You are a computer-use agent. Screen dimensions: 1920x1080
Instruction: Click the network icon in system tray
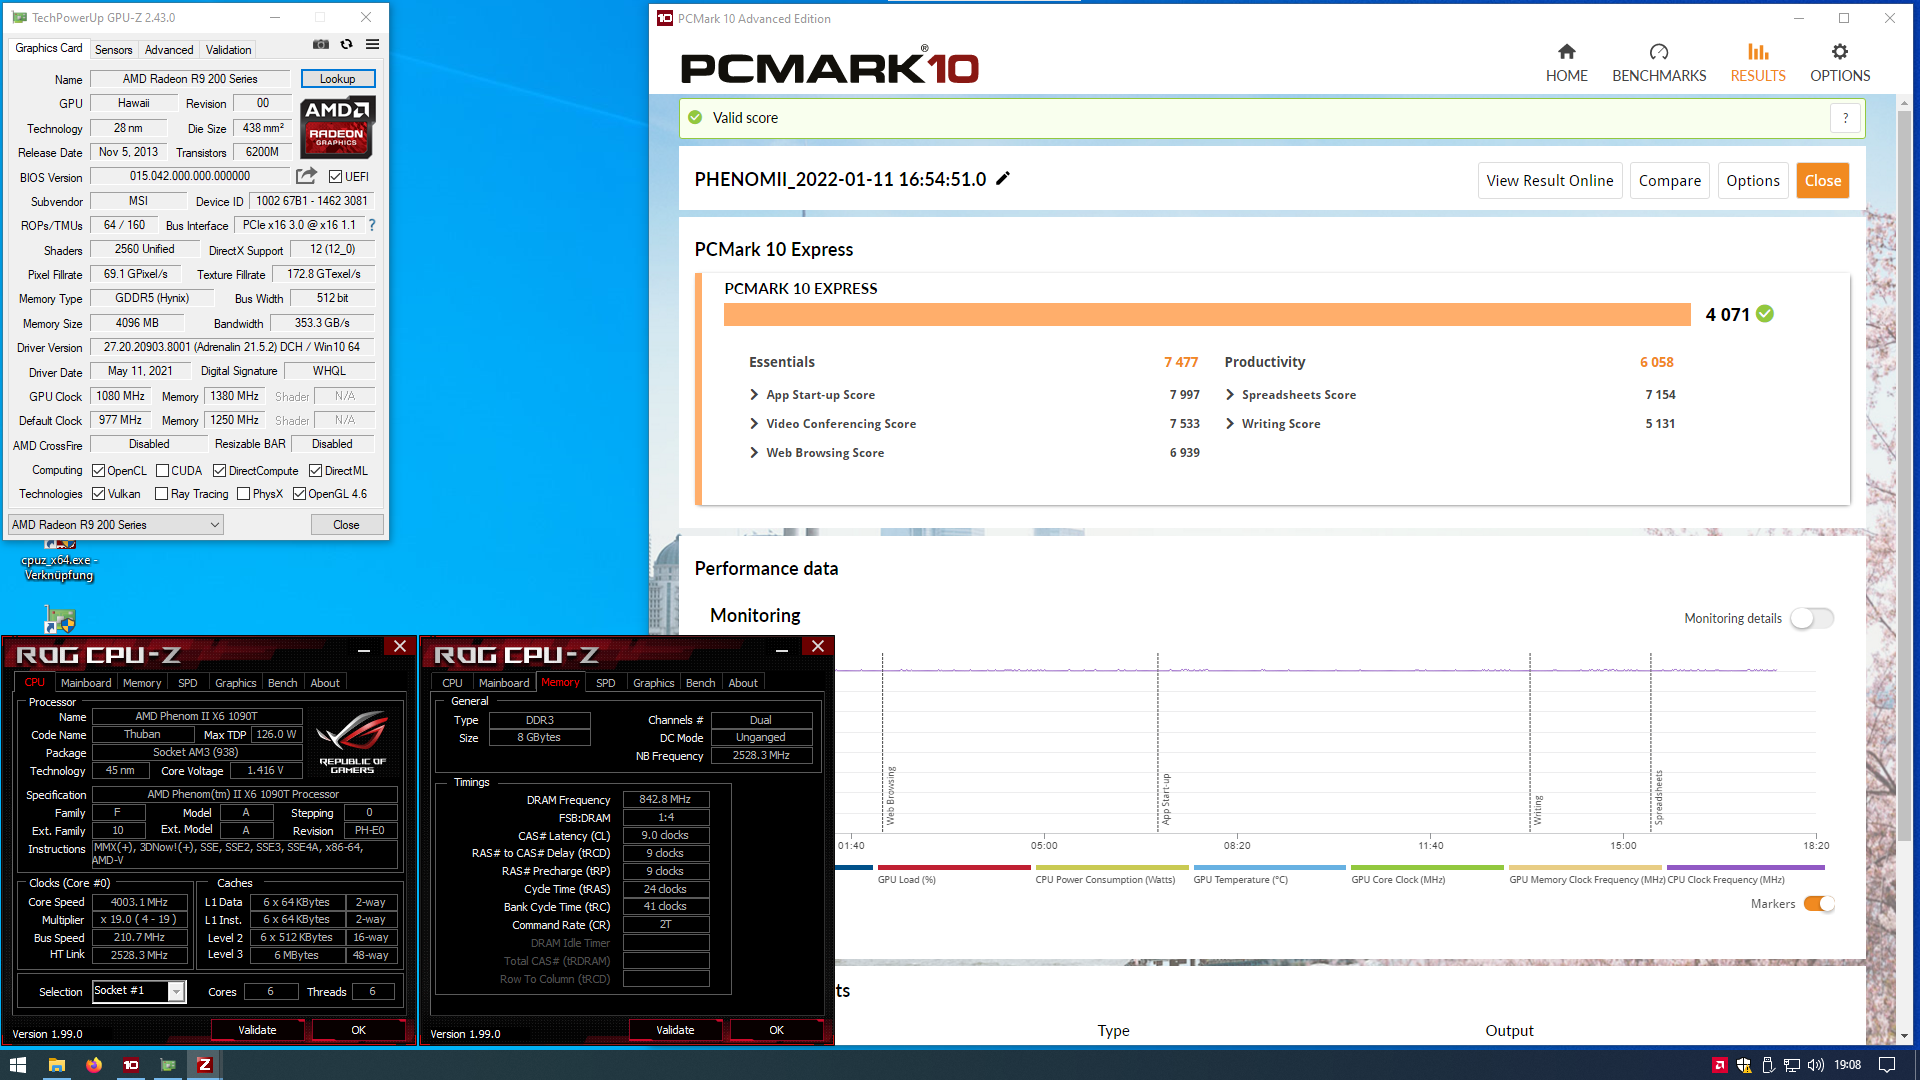click(1791, 1065)
